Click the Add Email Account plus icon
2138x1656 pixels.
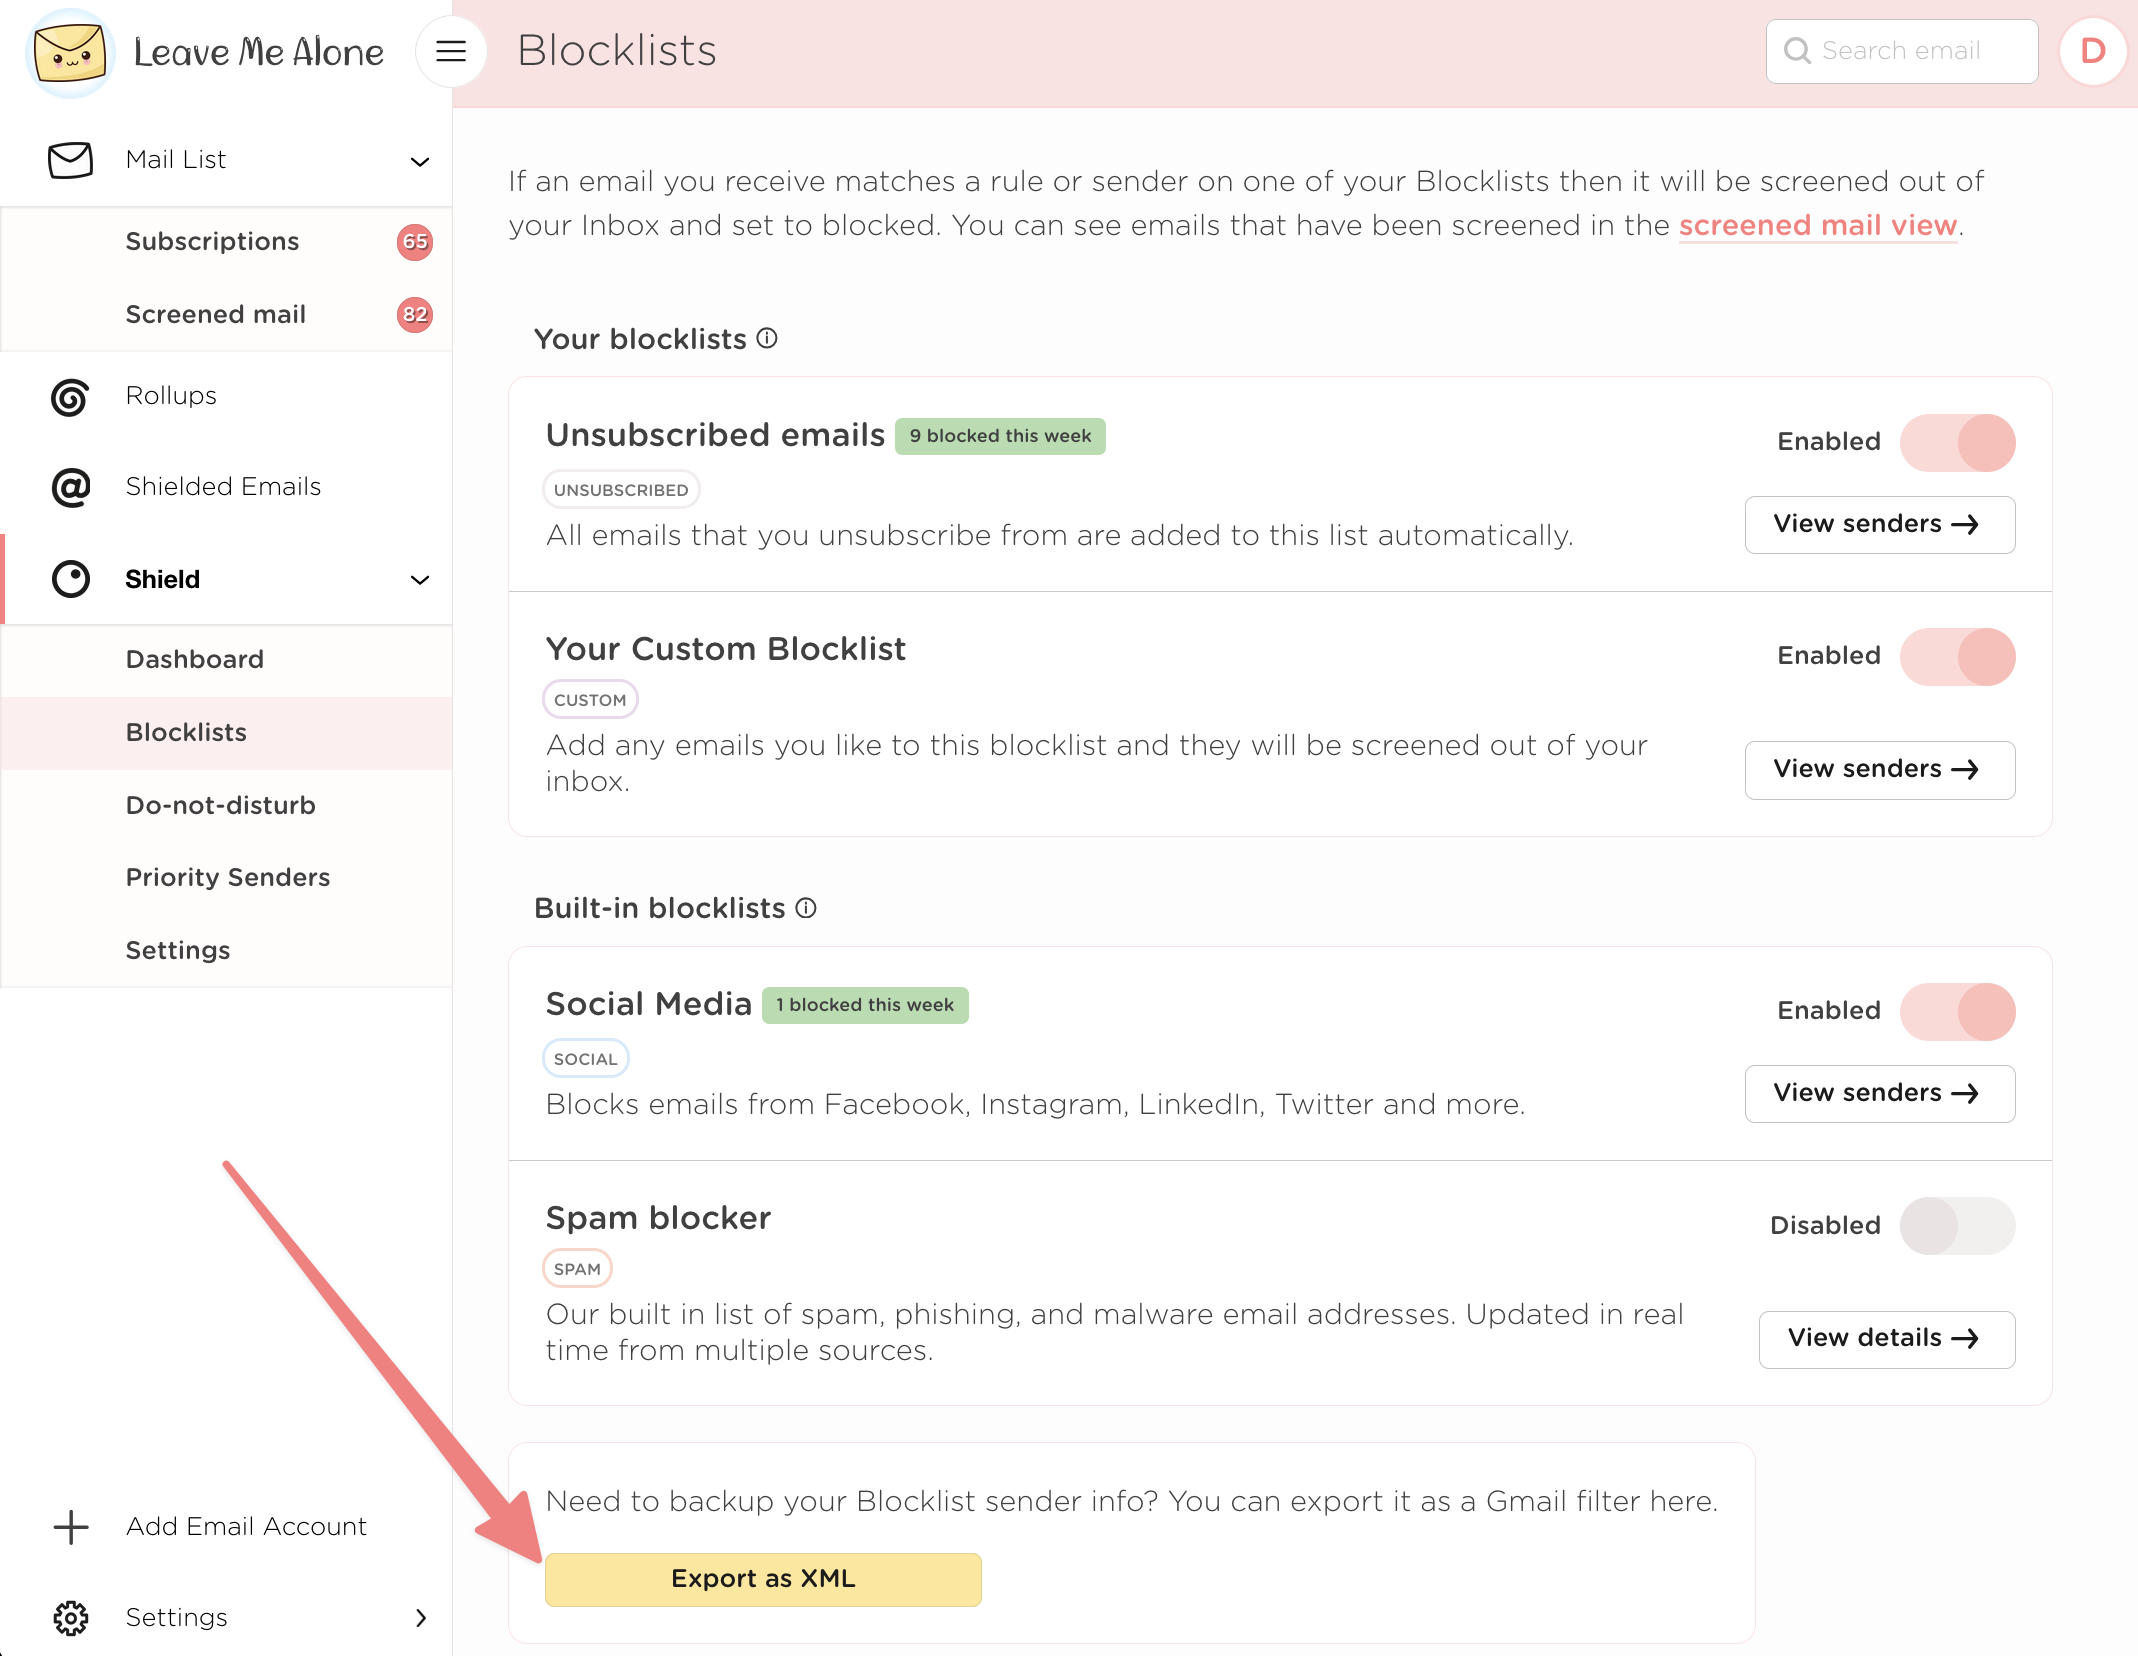pos(71,1527)
